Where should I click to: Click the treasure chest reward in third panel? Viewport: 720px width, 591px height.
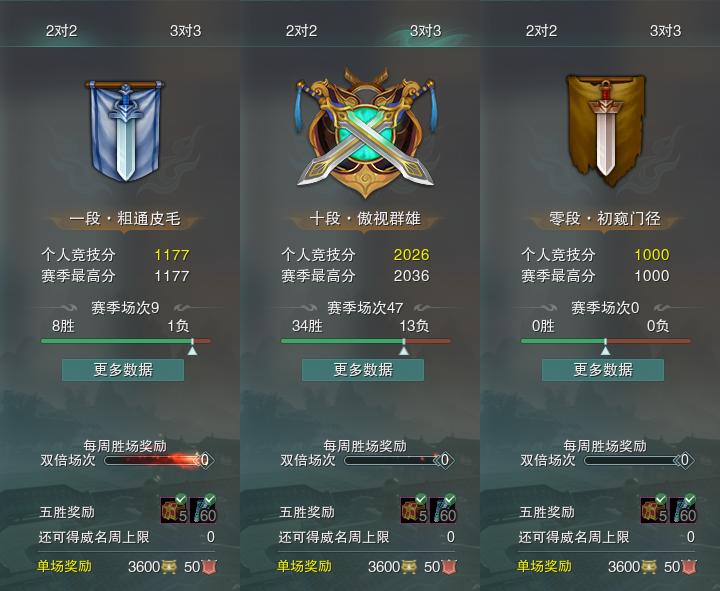click(x=654, y=509)
